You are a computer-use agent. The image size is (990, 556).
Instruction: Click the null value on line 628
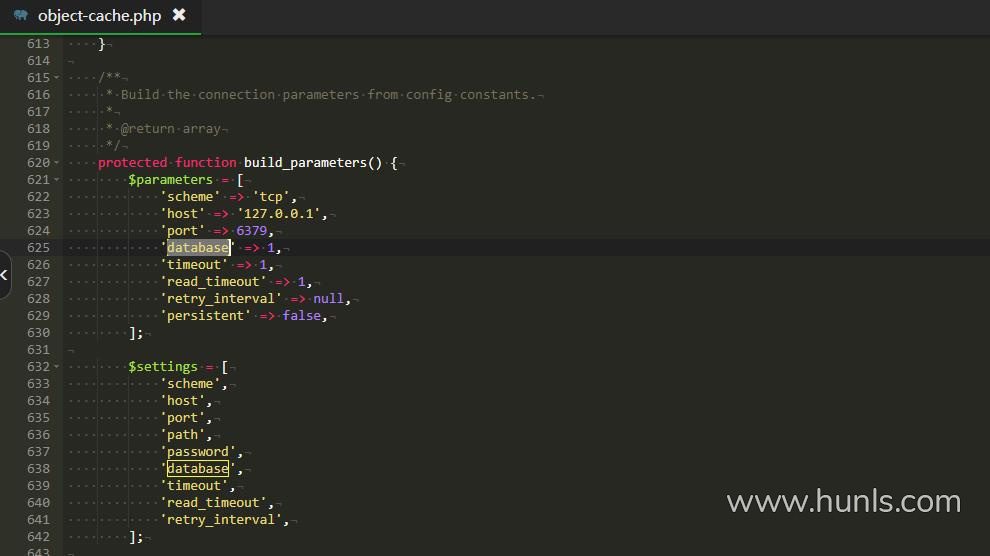(x=328, y=299)
